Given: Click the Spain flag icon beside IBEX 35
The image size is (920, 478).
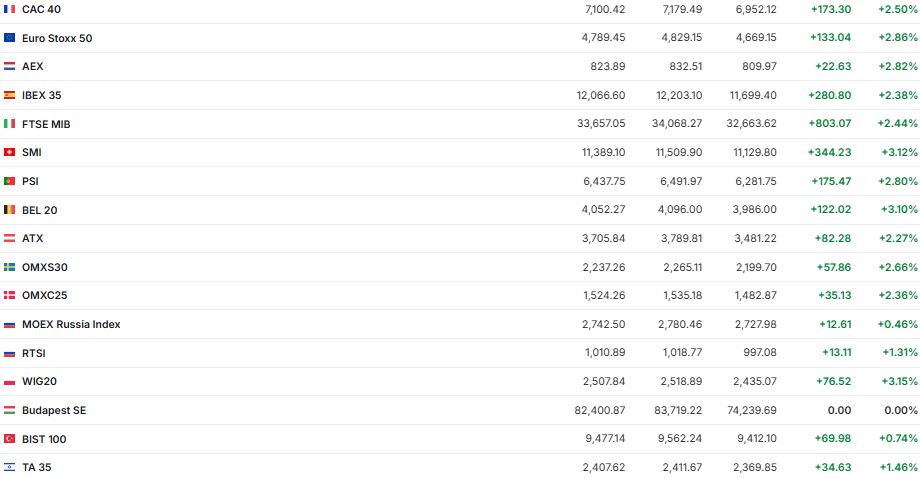Looking at the screenshot, I should (10, 95).
